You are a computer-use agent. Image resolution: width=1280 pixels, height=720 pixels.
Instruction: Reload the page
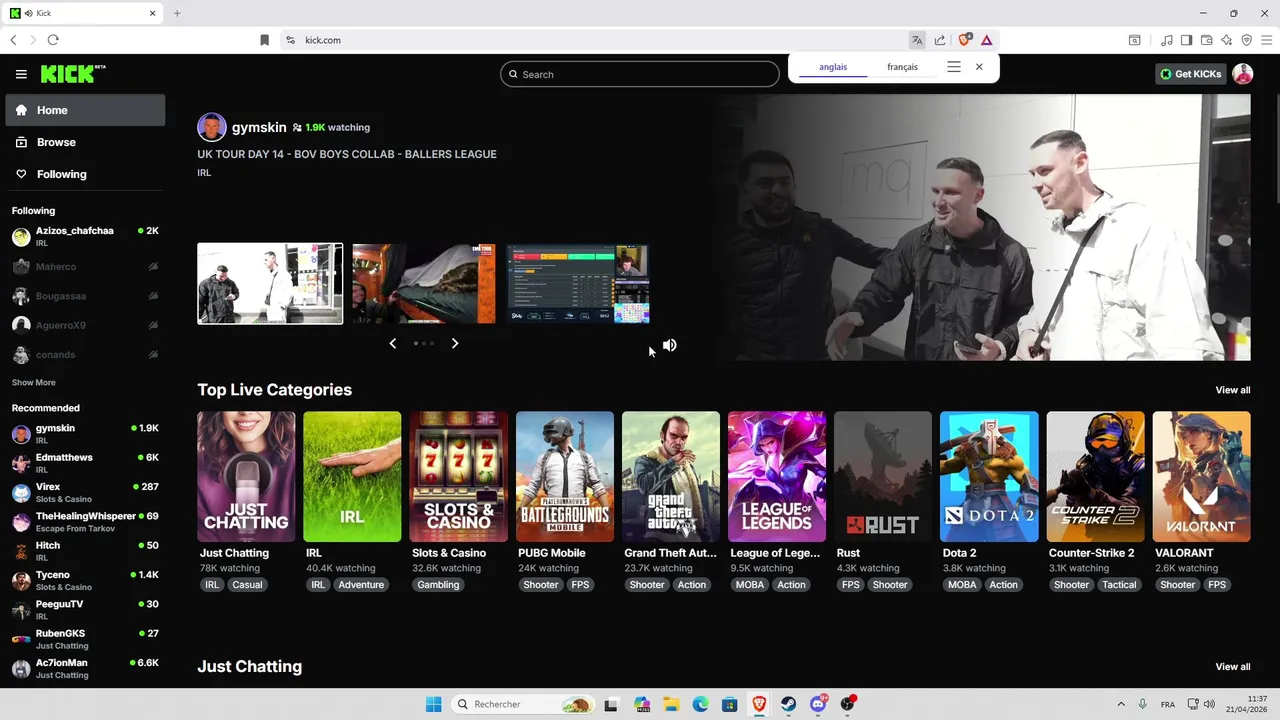point(53,40)
